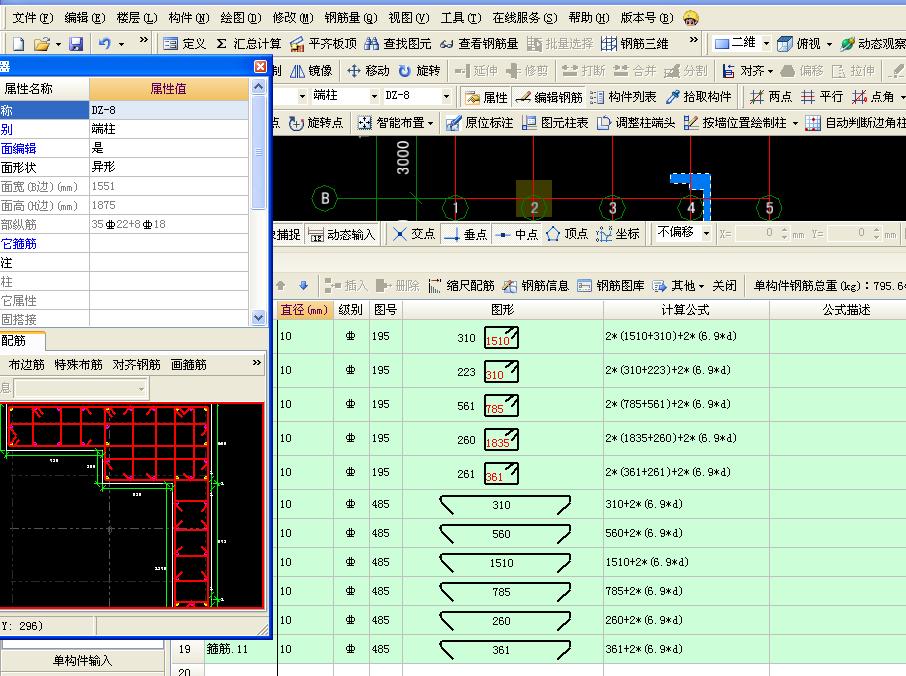Open 钢筋图库 library
This screenshot has width=906, height=676.
[611, 285]
